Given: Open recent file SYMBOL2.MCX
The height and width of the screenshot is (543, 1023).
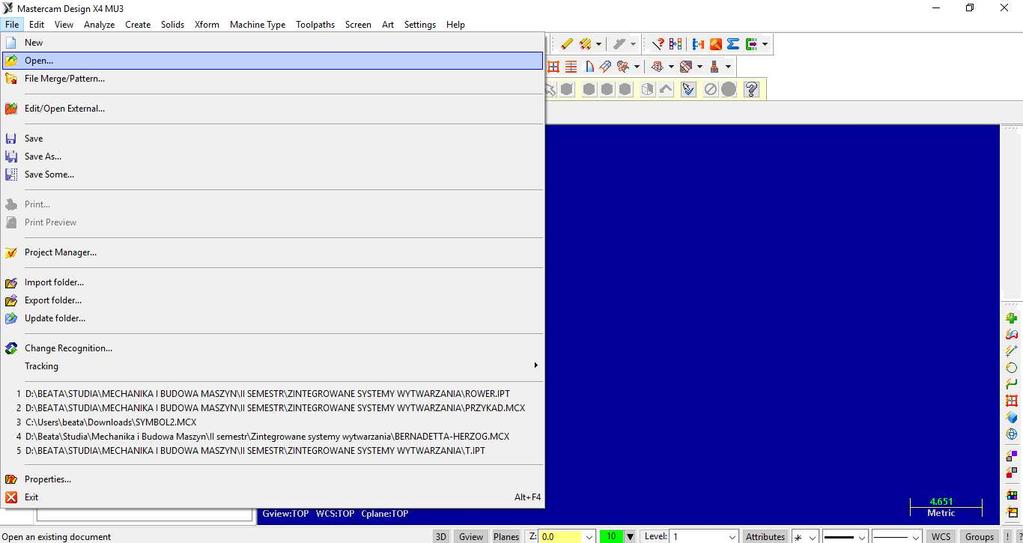Looking at the screenshot, I should [x=273, y=422].
